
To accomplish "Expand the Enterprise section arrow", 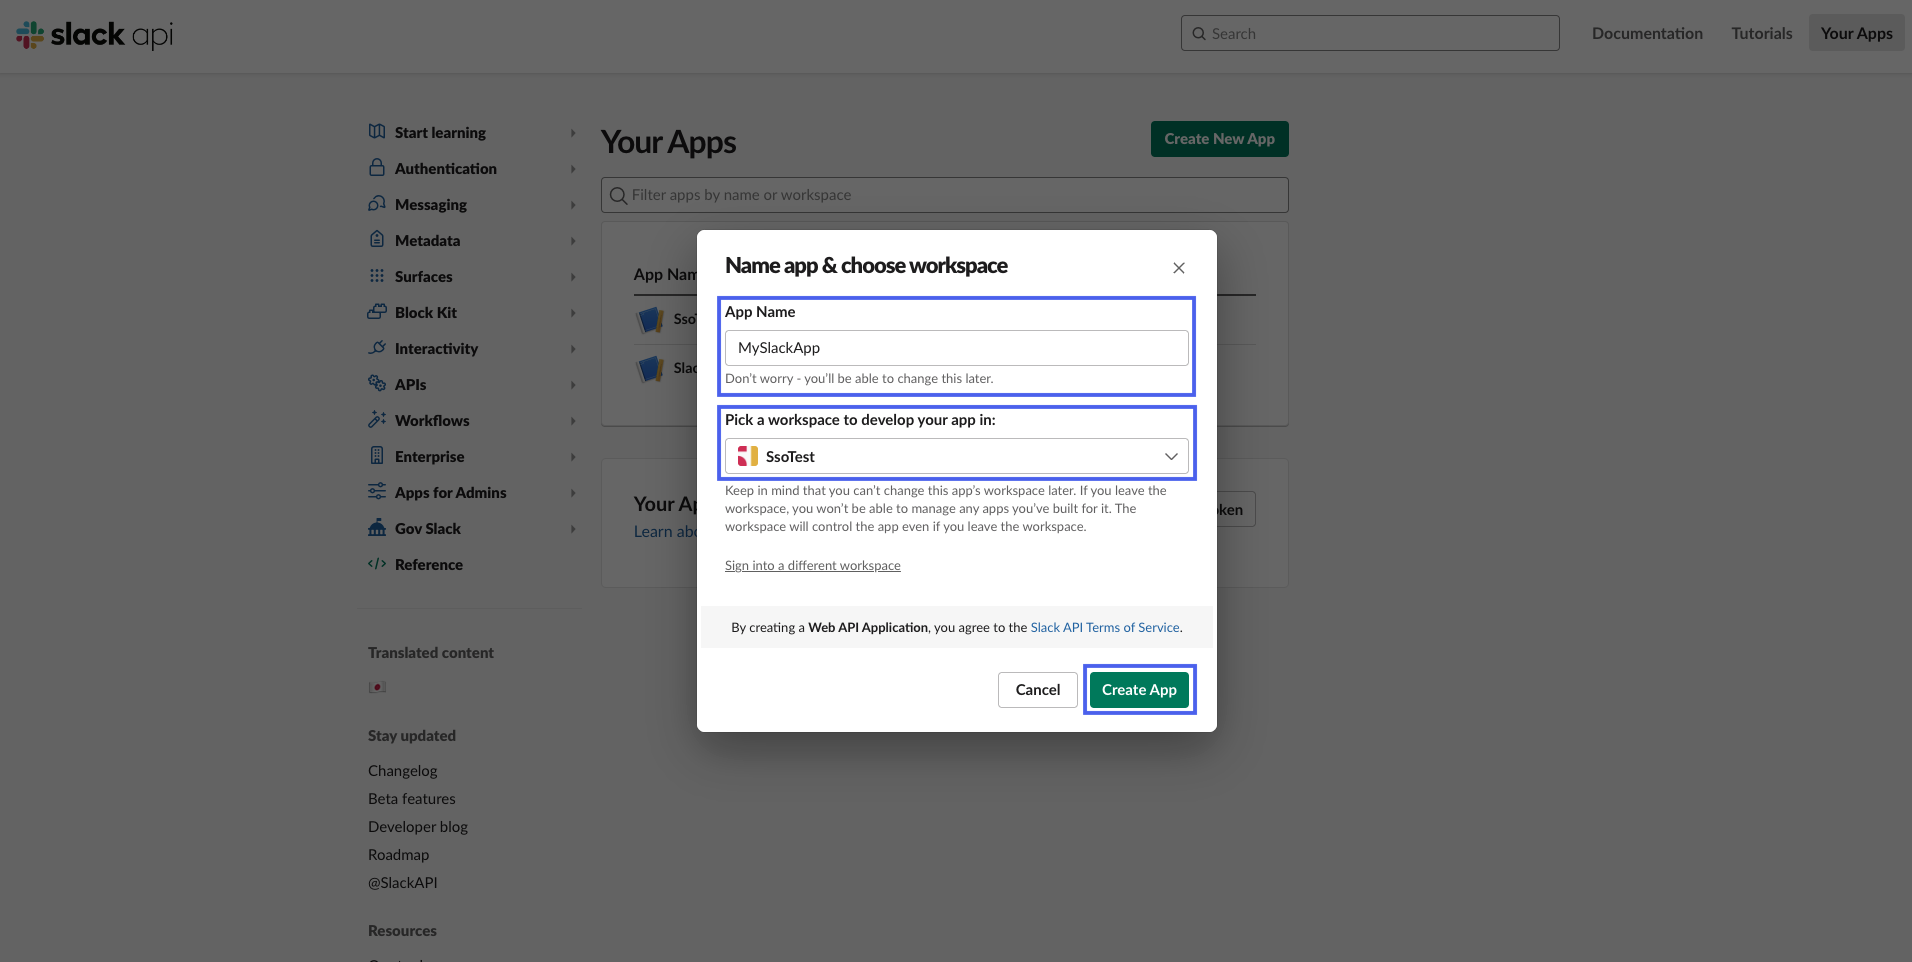I will 573,457.
